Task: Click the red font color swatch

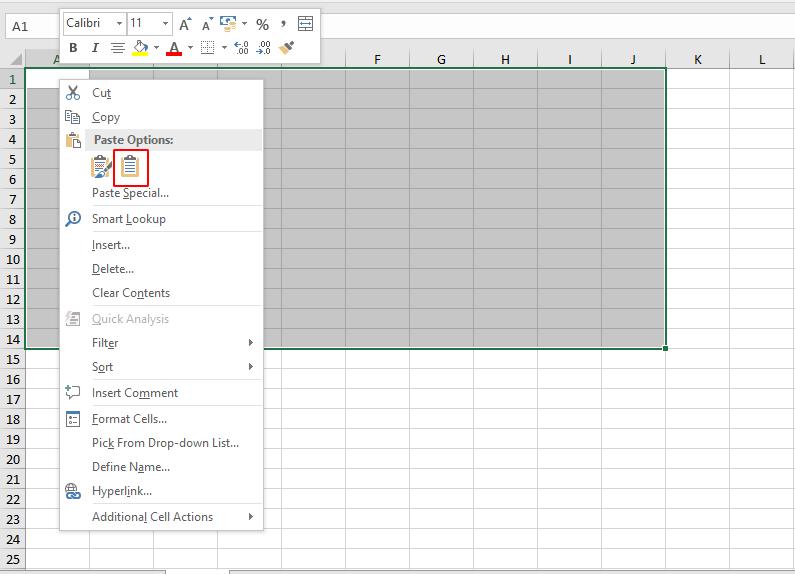Action: (x=174, y=48)
